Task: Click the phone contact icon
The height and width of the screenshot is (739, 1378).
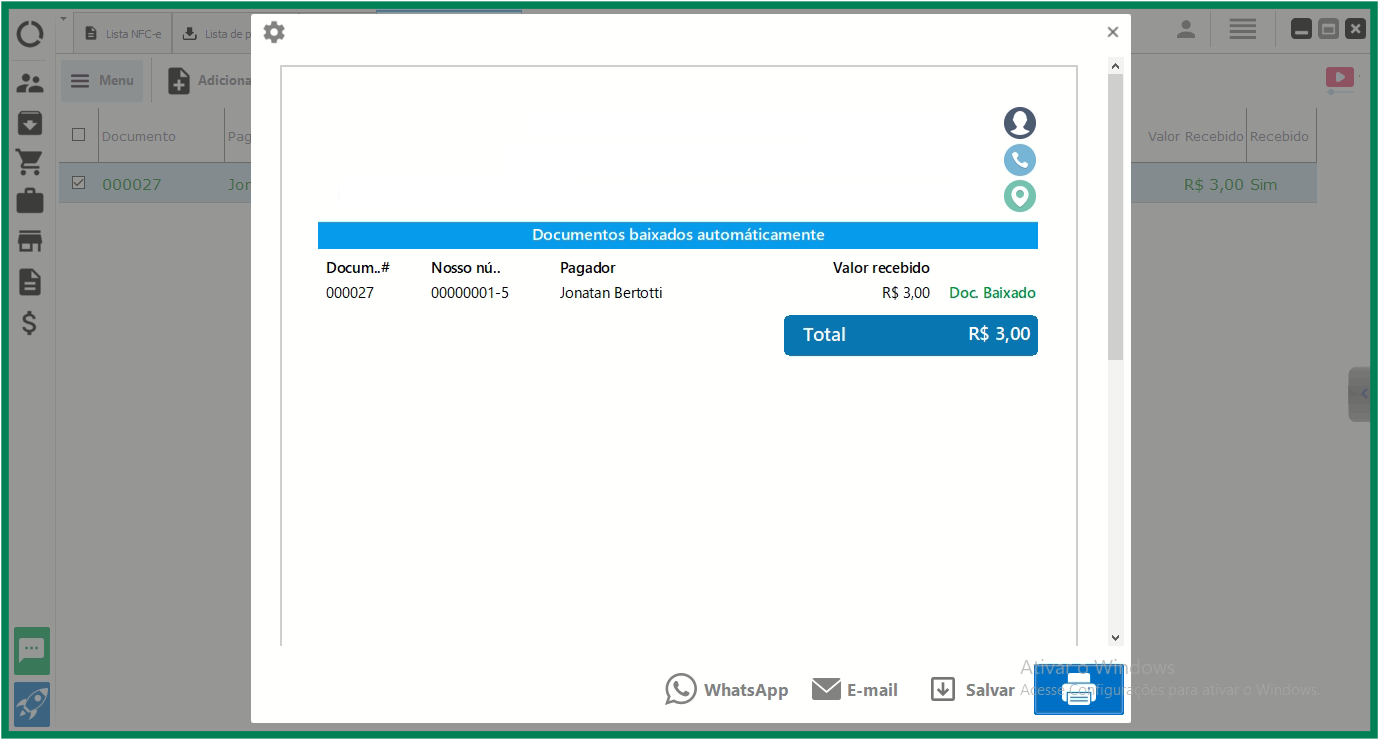Action: [1019, 160]
